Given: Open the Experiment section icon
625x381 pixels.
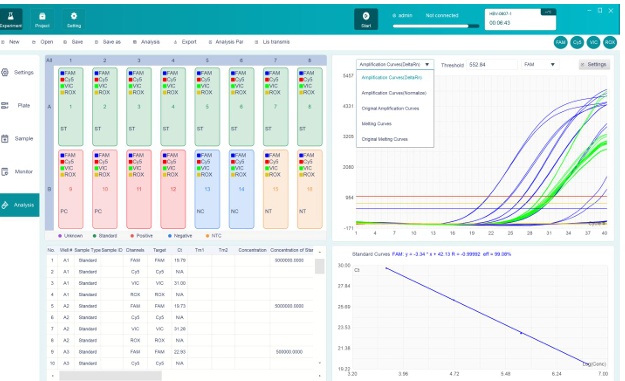Looking at the screenshot, I should pyautogui.click(x=10, y=19).
